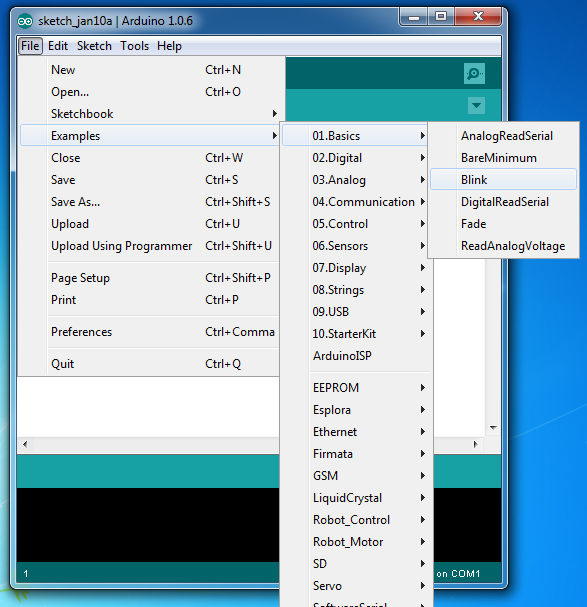Open the File menu
587x607 pixels.
click(30, 46)
